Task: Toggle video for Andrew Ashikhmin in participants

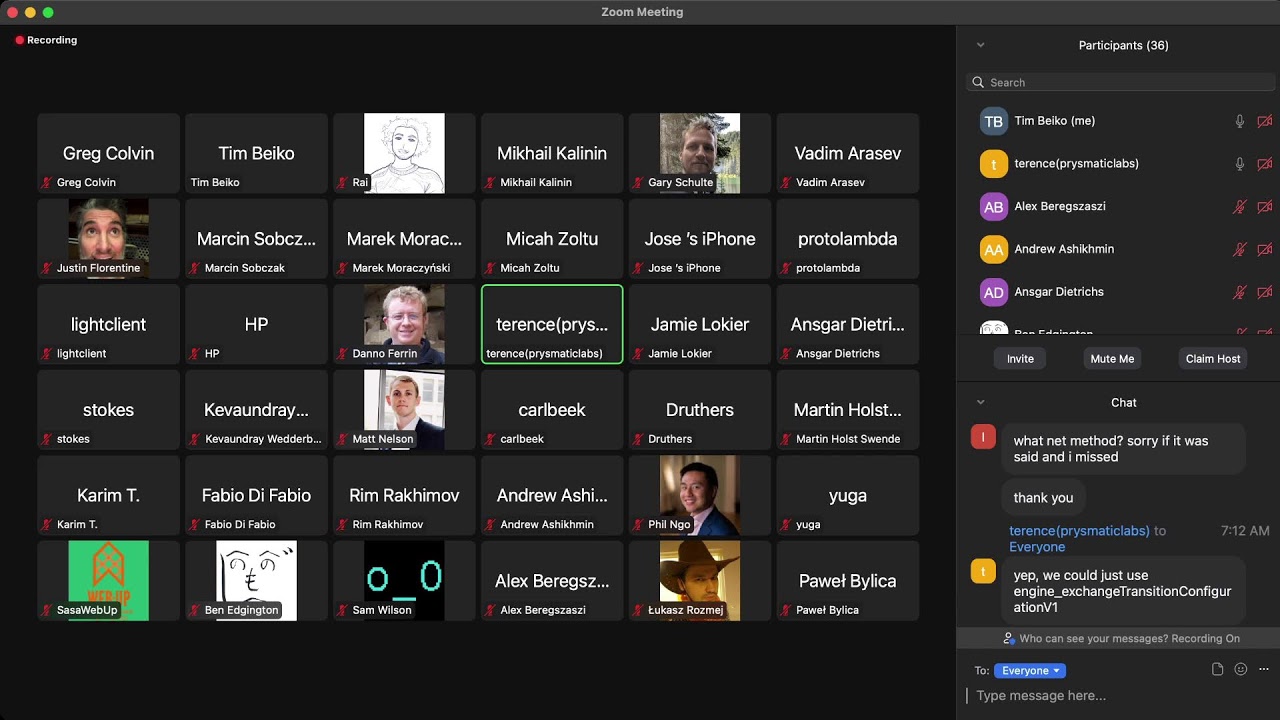Action: coord(1264,249)
